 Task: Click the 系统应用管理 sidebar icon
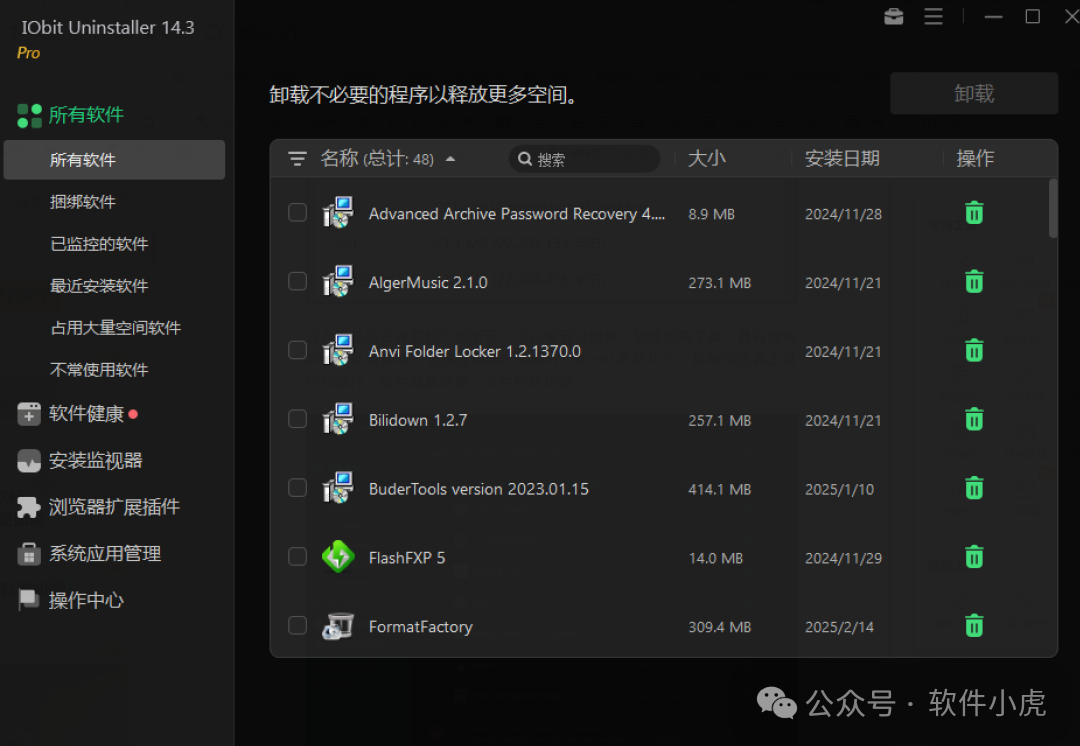[x=29, y=554]
